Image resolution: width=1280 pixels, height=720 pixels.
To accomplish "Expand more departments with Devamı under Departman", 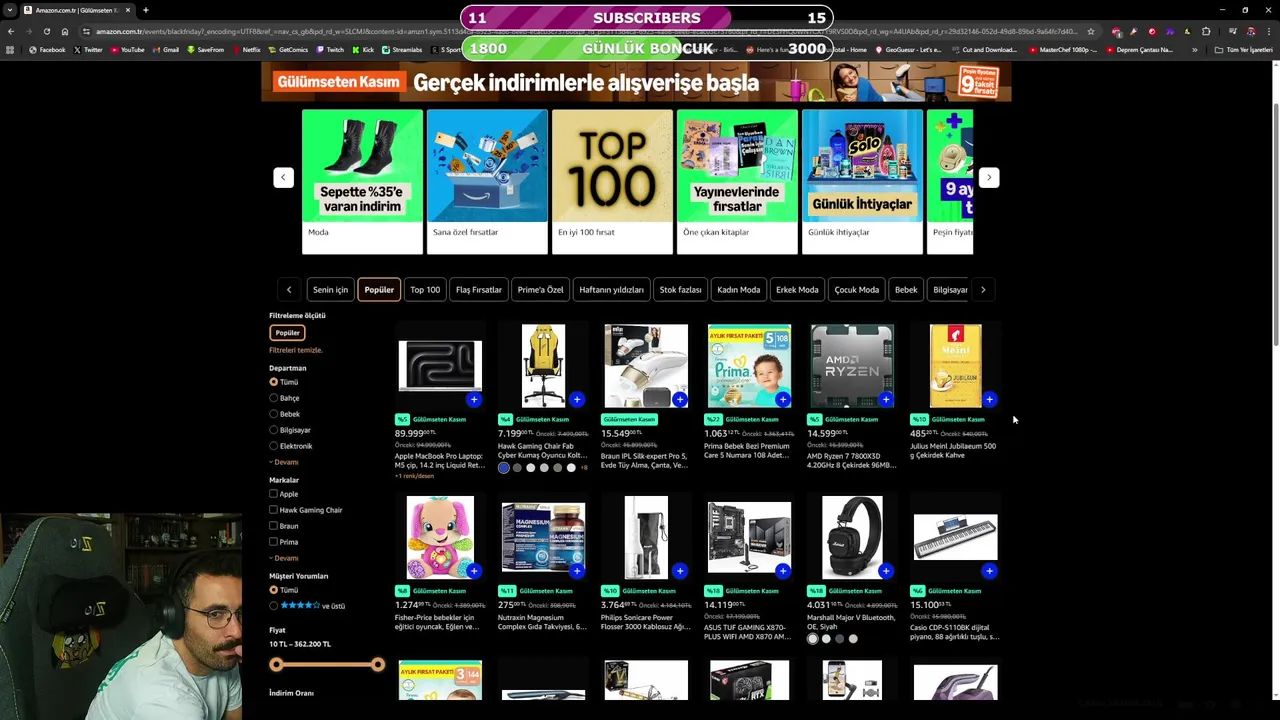I will point(284,462).
